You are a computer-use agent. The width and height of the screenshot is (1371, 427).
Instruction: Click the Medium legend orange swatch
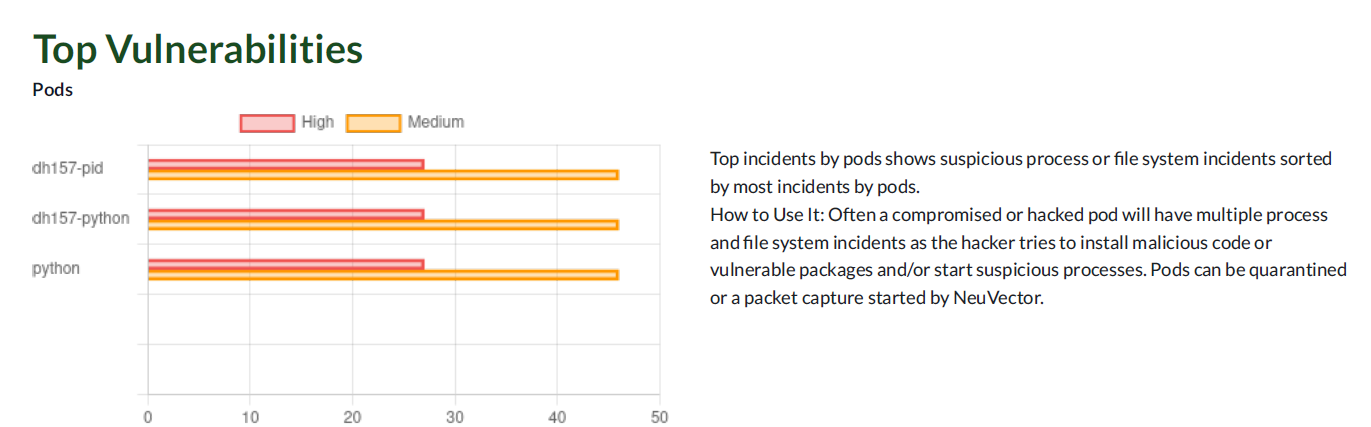point(373,123)
